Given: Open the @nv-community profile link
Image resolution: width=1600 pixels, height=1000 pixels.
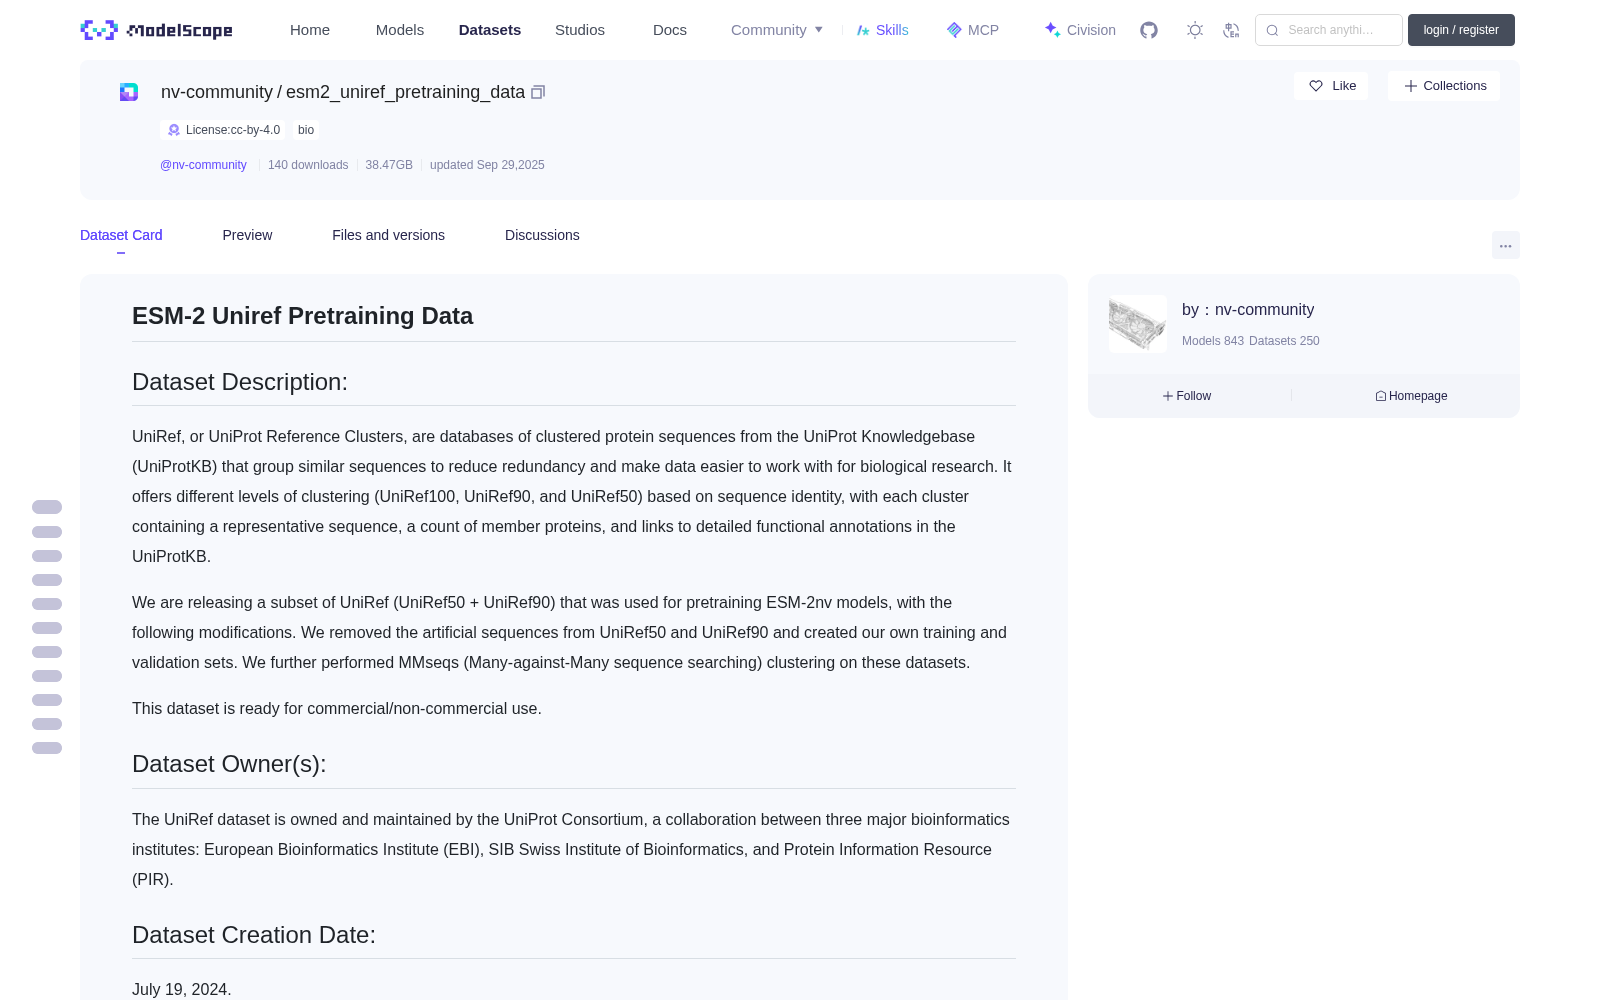Looking at the screenshot, I should (x=203, y=165).
